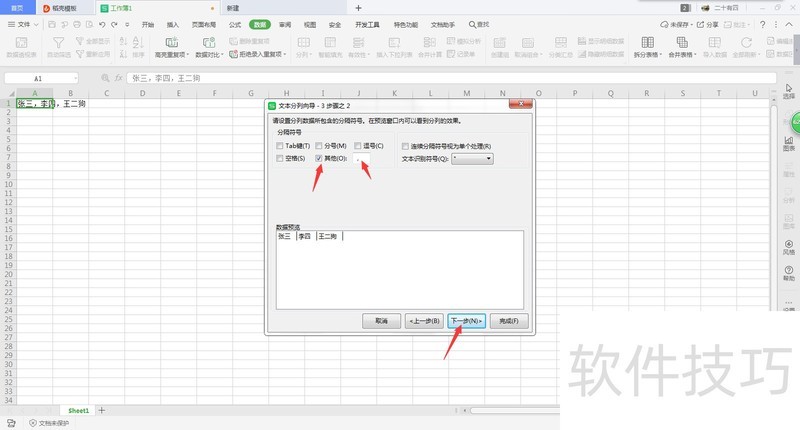Switch to 插入 ribbon tab
Screen dimensions: 800x430
click(x=173, y=24)
